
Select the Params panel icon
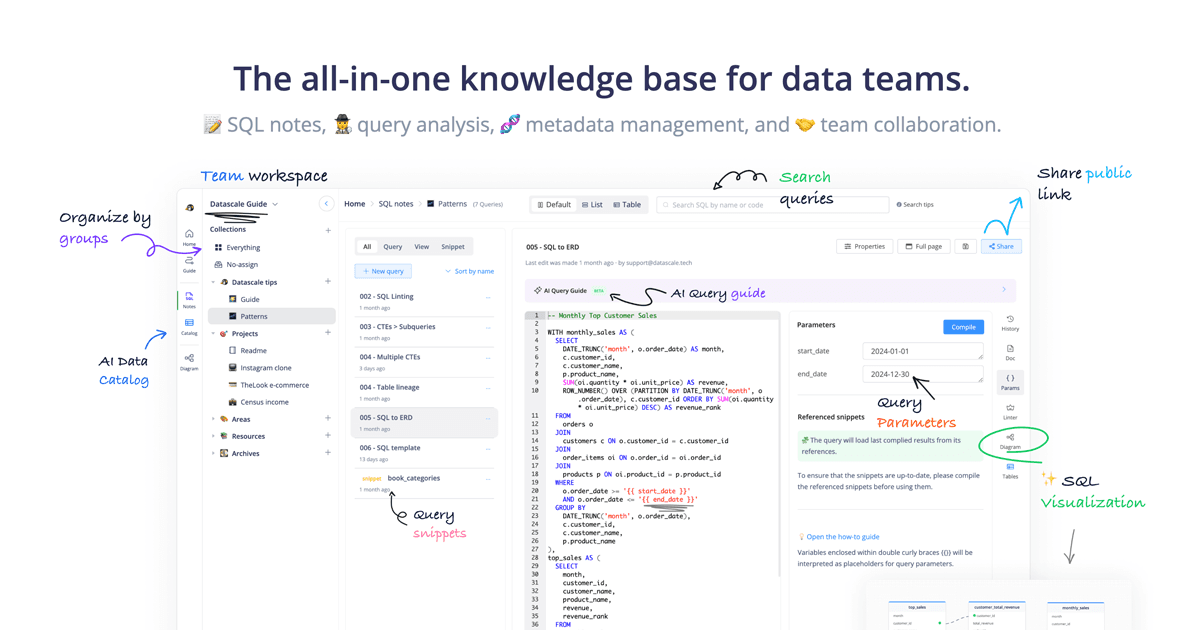coord(1010,378)
